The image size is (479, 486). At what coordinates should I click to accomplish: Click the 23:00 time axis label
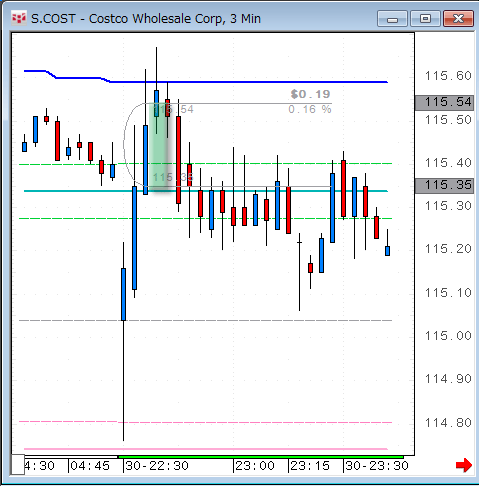(255, 466)
